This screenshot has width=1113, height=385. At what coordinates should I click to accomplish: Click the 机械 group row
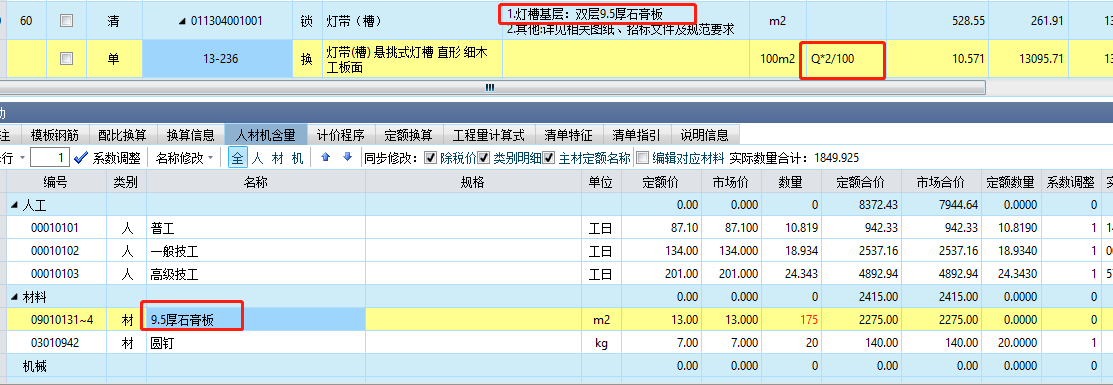pos(556,366)
